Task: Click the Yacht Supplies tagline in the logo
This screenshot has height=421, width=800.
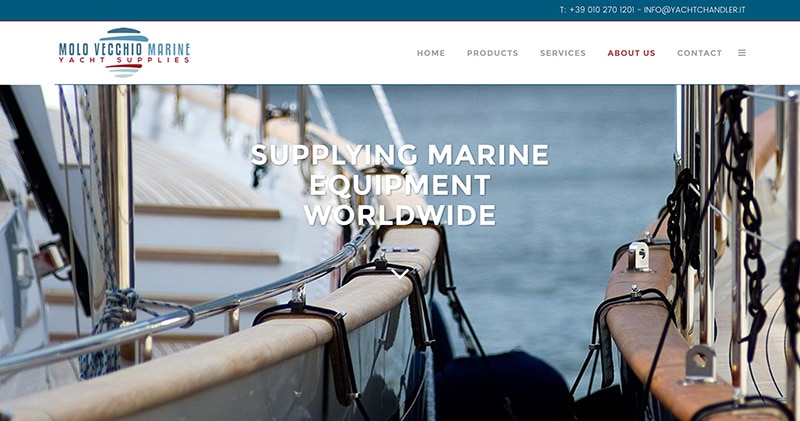Action: point(124,60)
